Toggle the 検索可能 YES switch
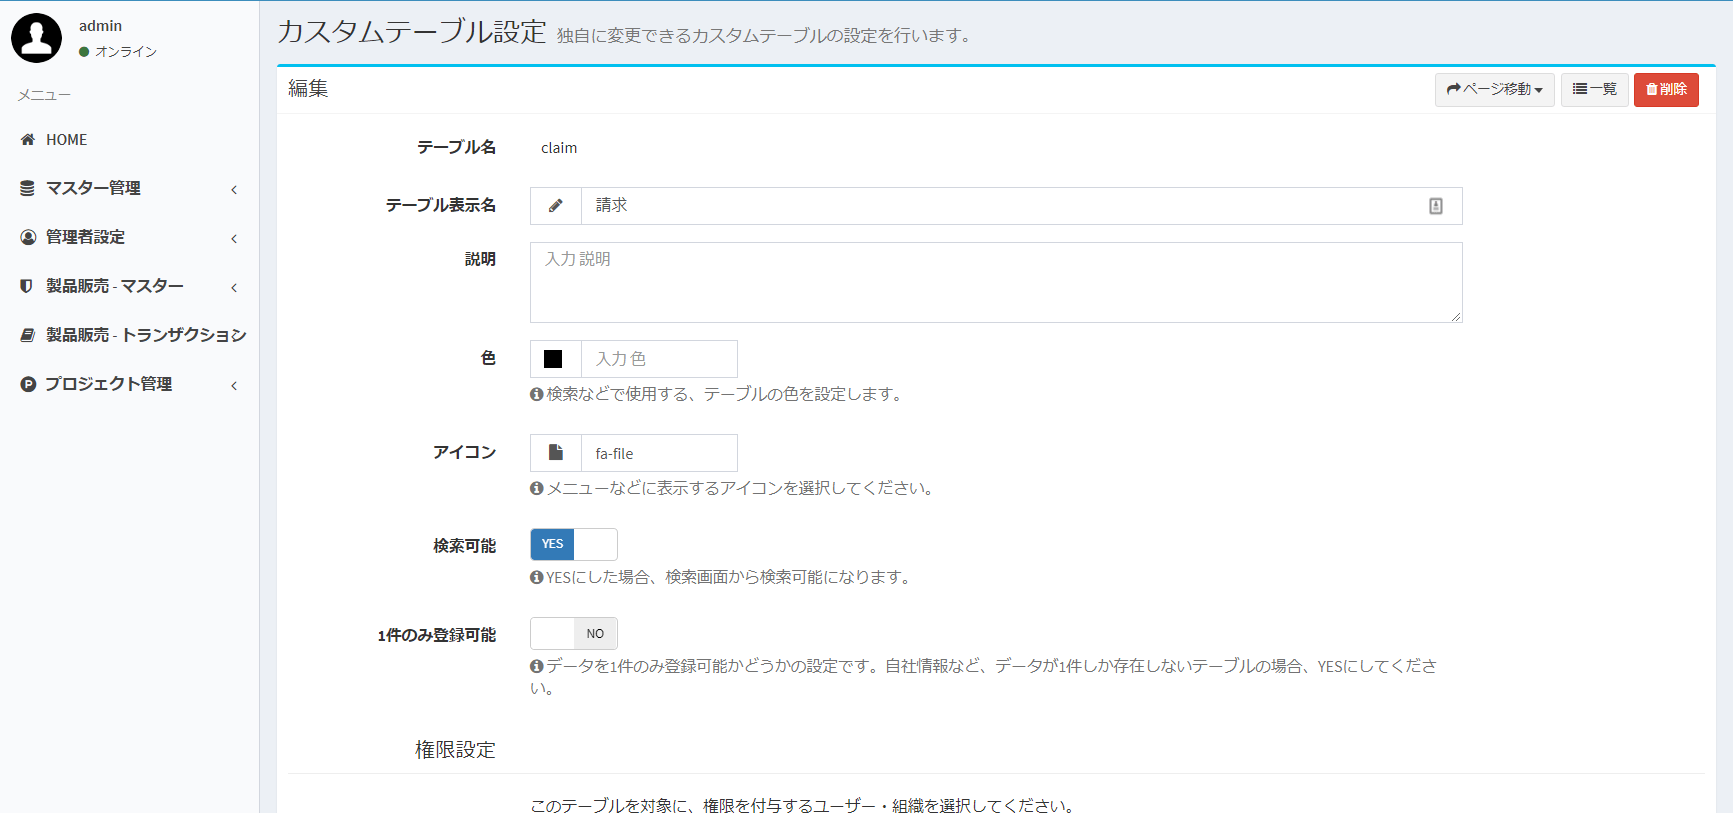Screen dimensions: 1733x813 pos(573,544)
